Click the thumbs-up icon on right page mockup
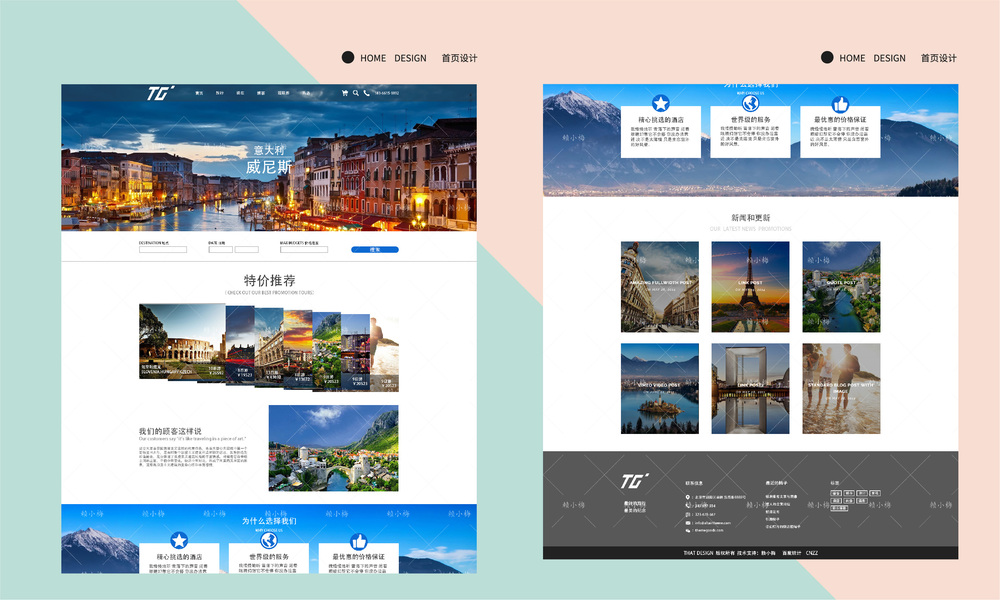1000x600 pixels. 840,104
